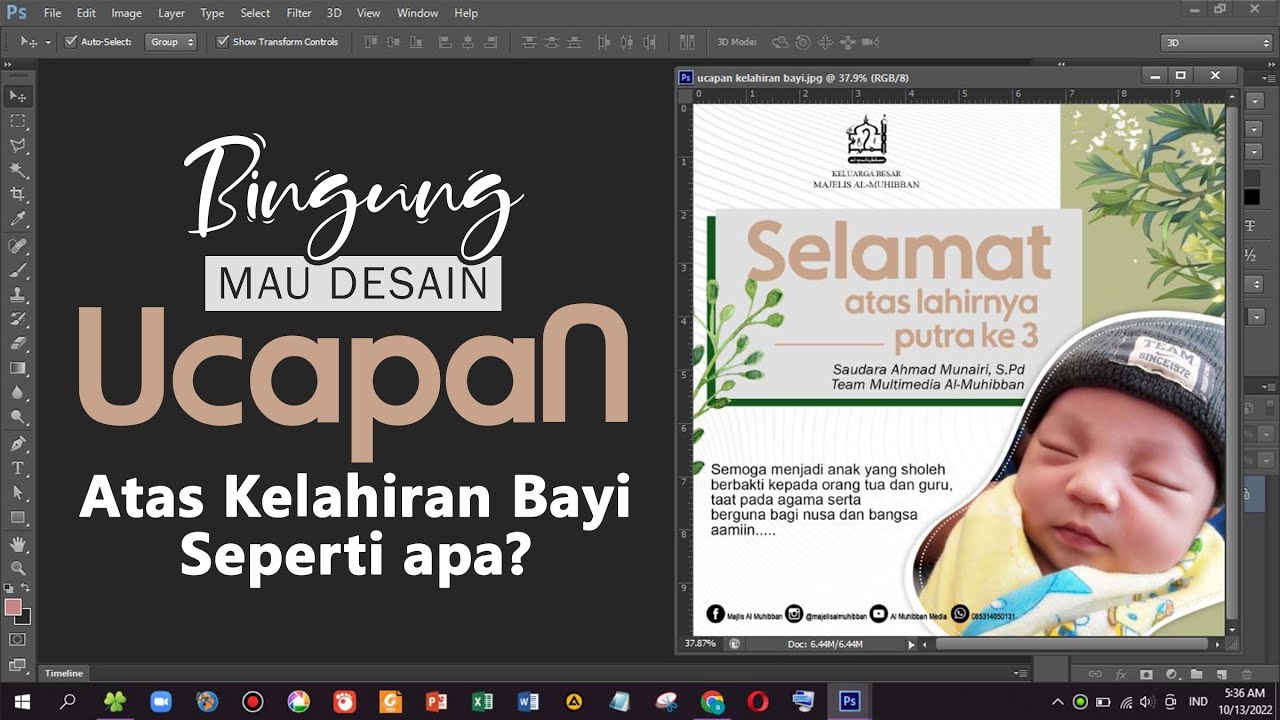Select the Magic Wand tool
The height and width of the screenshot is (720, 1280).
point(18,170)
